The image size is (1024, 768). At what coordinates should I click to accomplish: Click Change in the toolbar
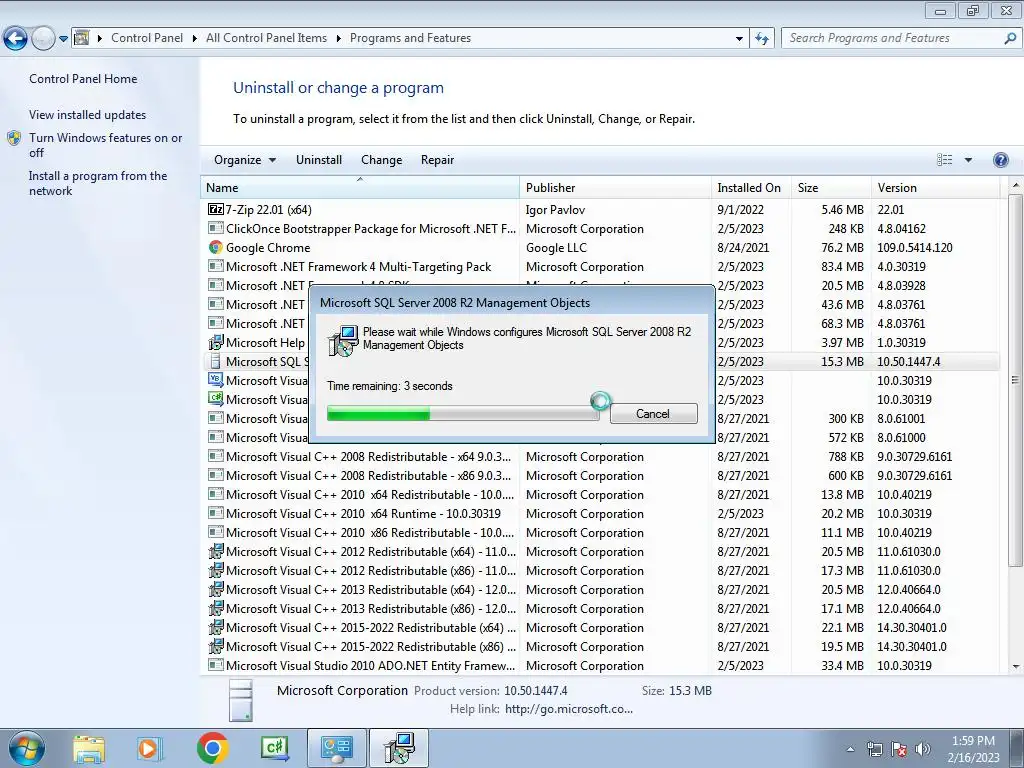click(x=381, y=160)
